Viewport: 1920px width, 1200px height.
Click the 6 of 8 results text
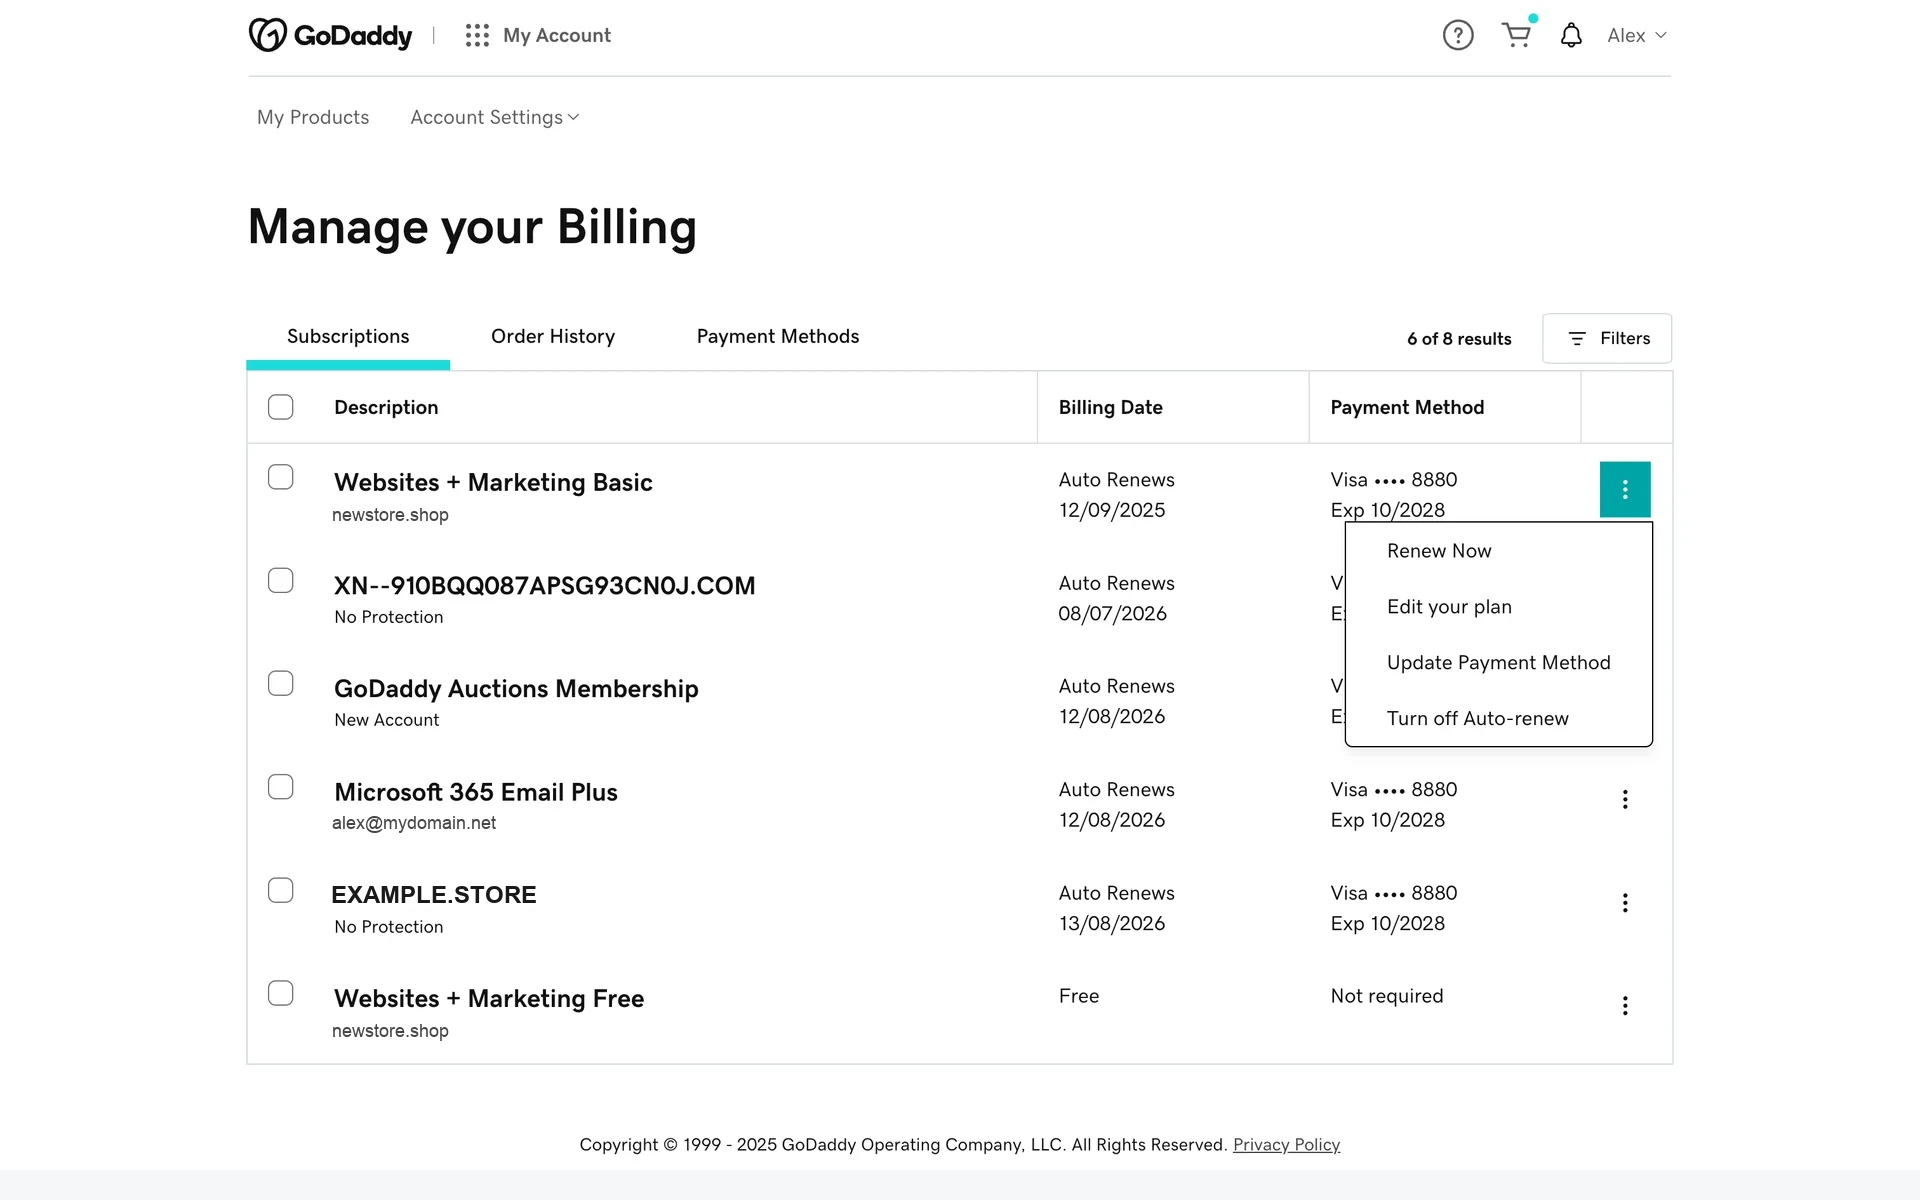coord(1459,339)
